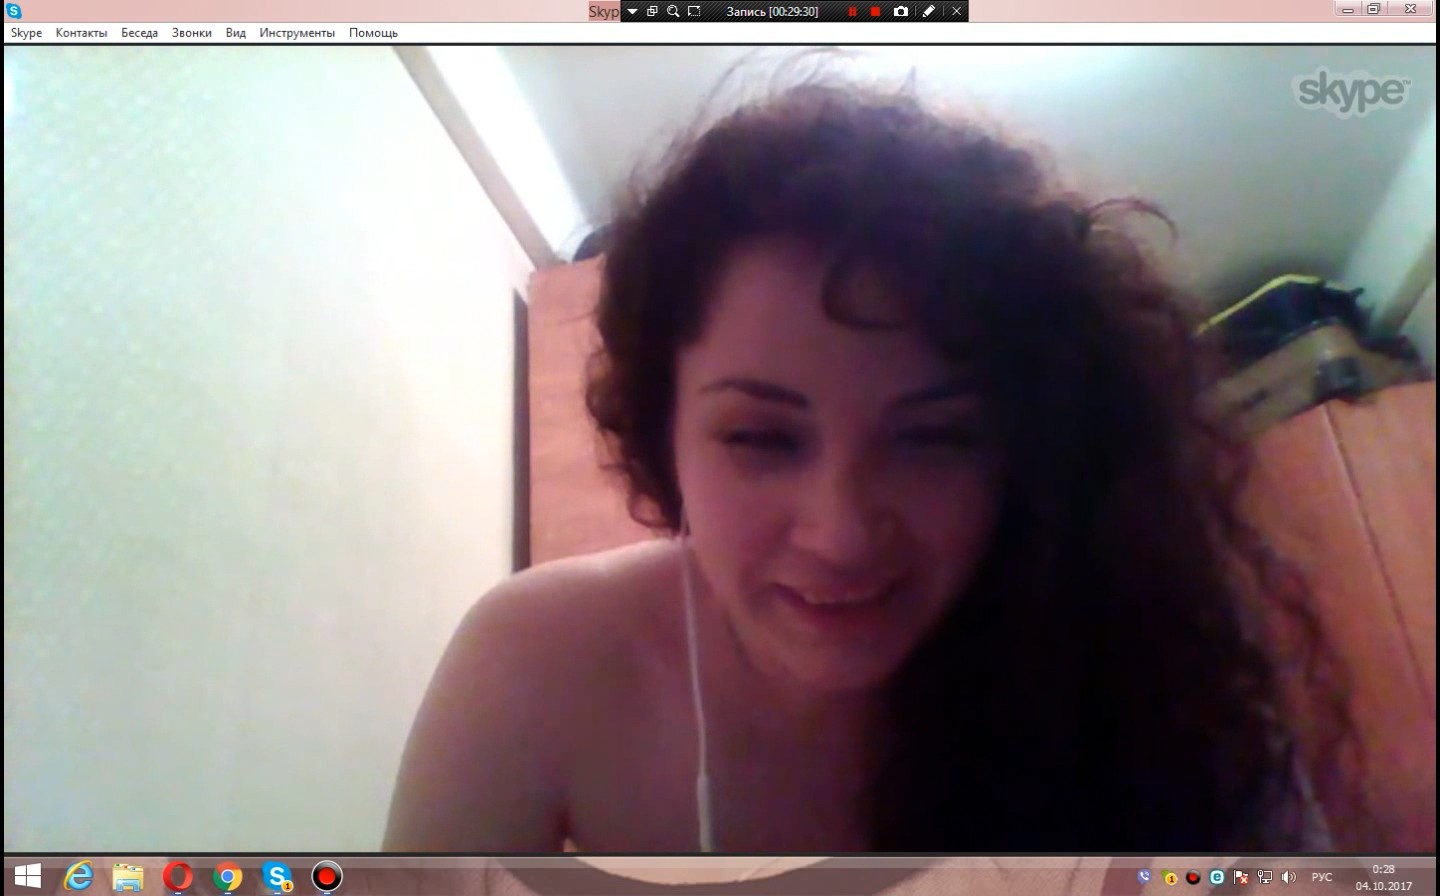Image resolution: width=1440 pixels, height=896 pixels.
Task: Open the Вид menu
Action: 236,33
